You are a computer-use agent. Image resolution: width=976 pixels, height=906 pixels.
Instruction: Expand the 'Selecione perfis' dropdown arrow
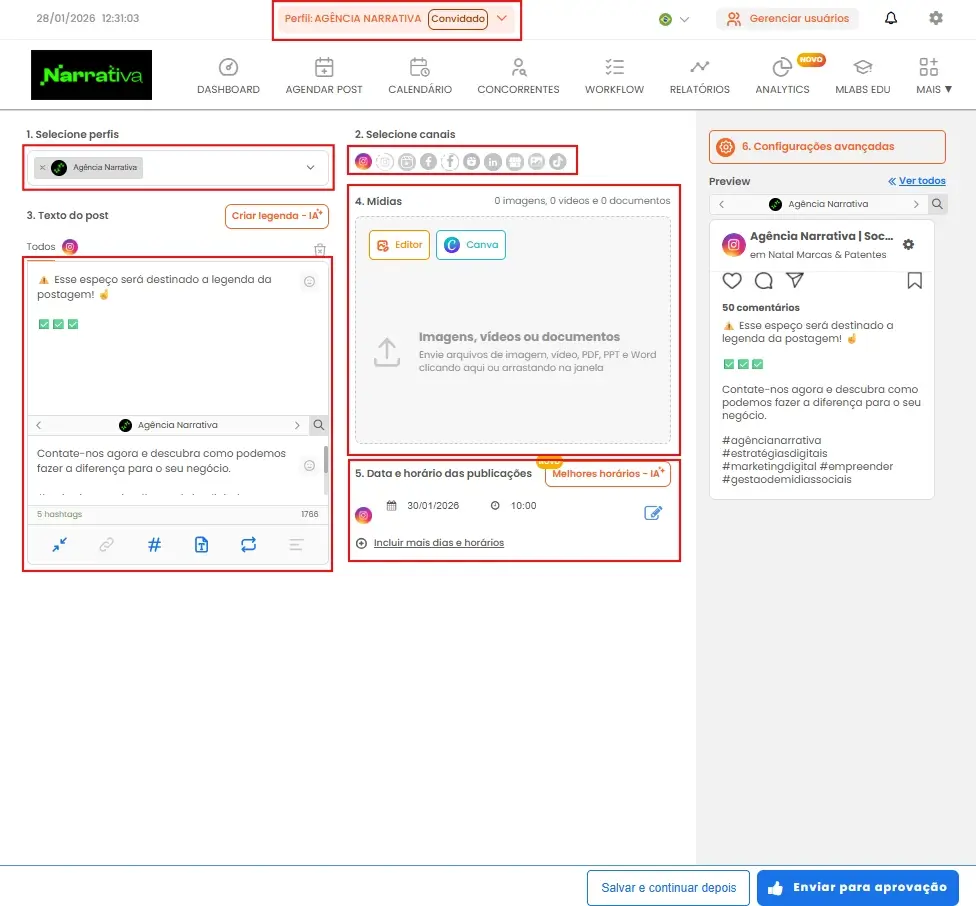311,167
